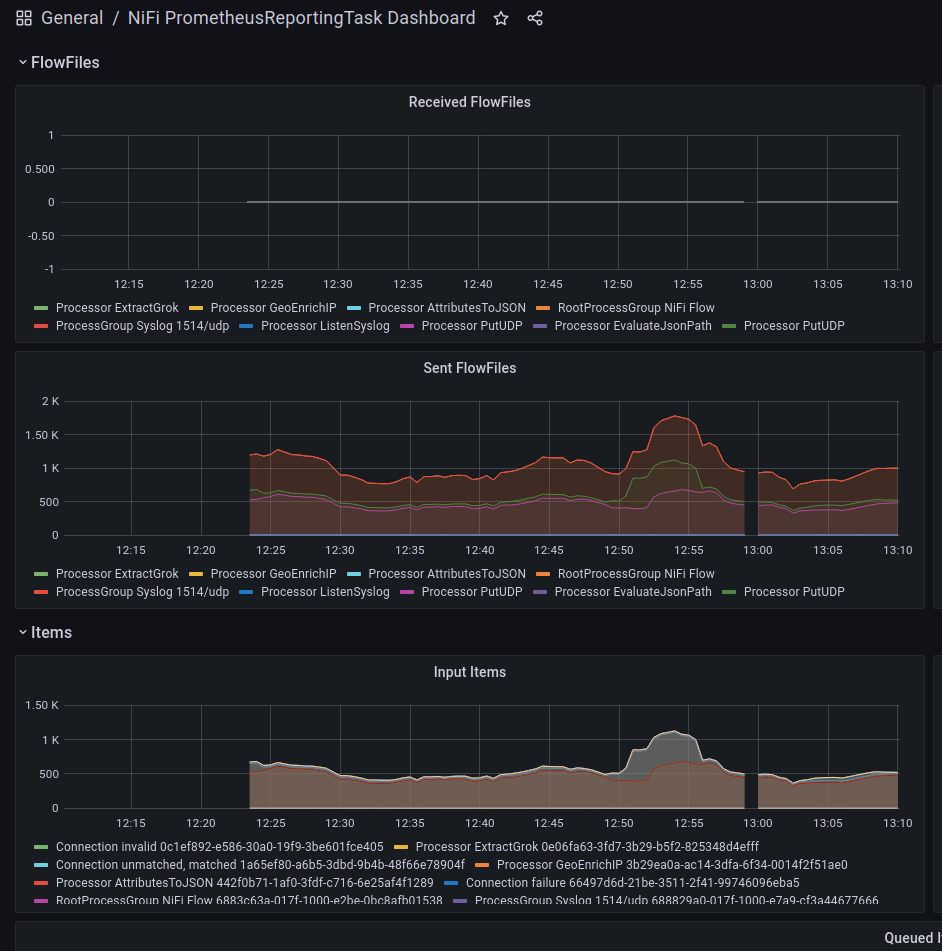Toggle Connection invalid 0c1ef892 series in Input Items legend
Screen dimensions: 942x951
pyautogui.click(x=220, y=847)
